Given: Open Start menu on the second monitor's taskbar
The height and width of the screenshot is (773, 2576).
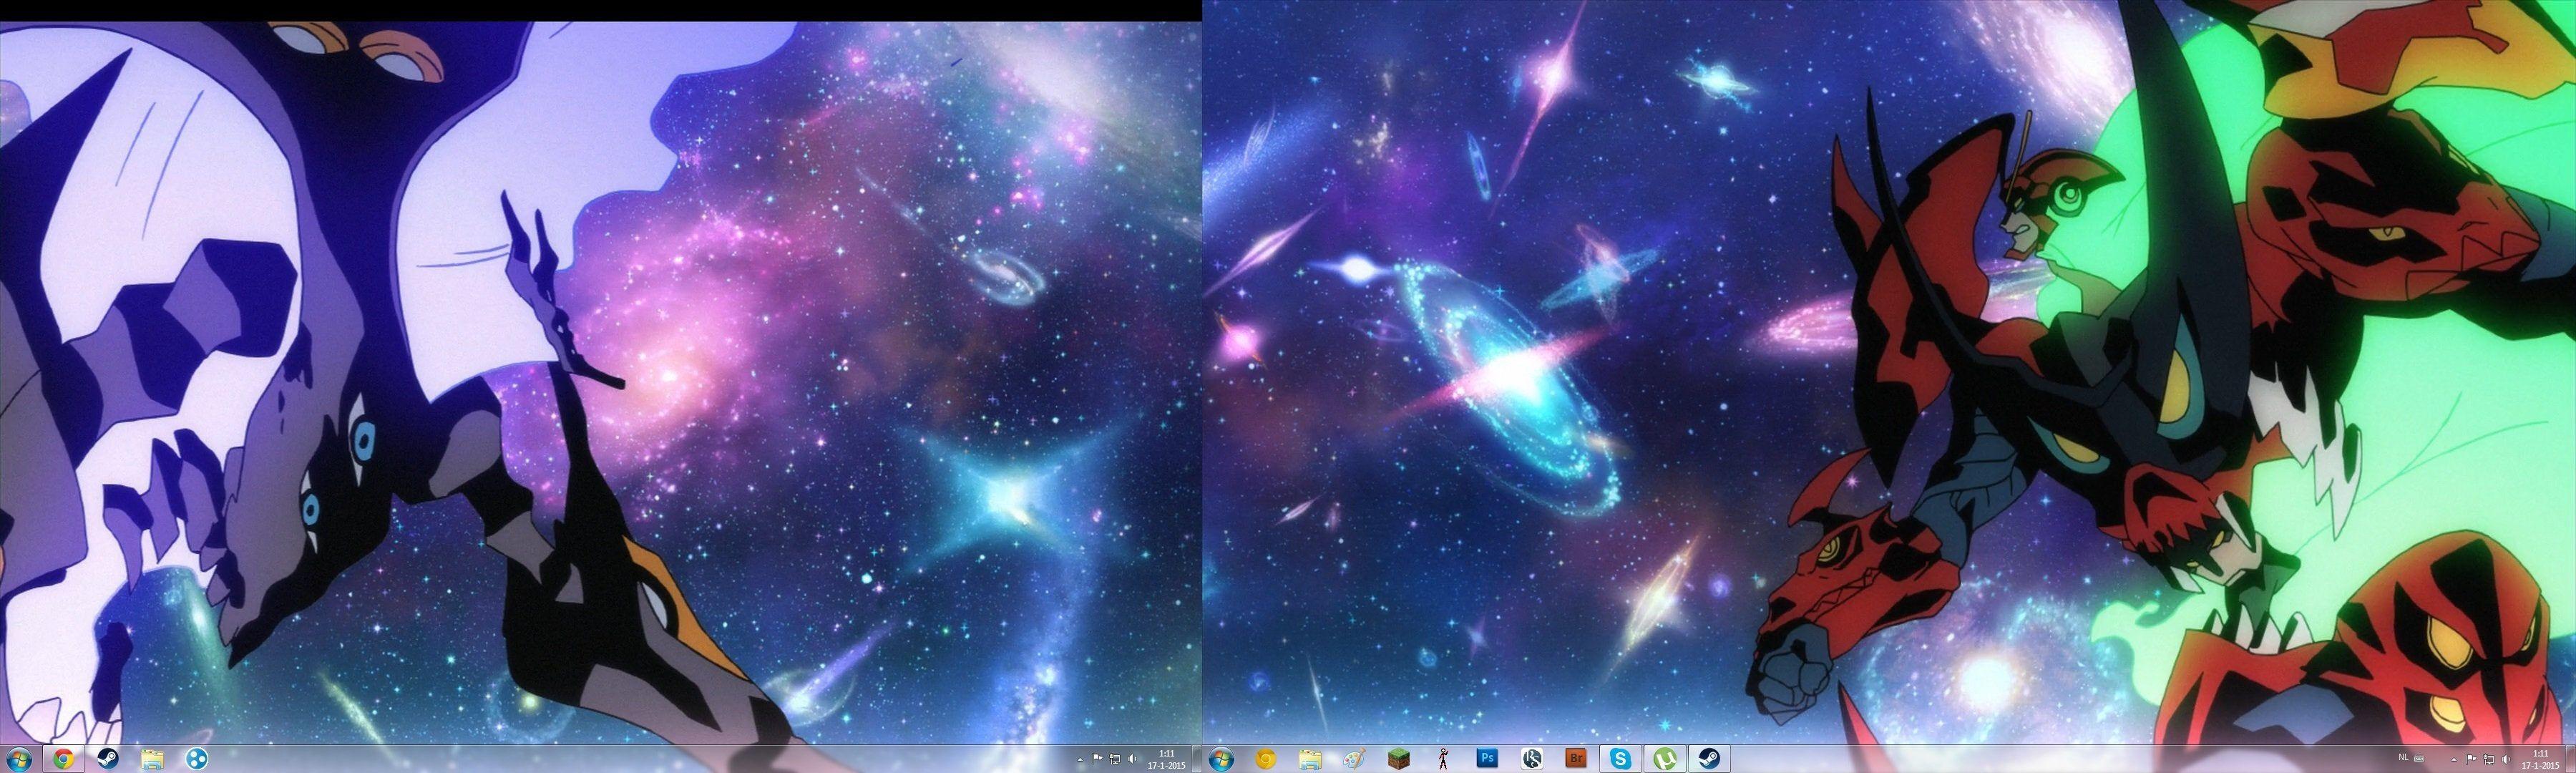Looking at the screenshot, I should tap(1221, 759).
